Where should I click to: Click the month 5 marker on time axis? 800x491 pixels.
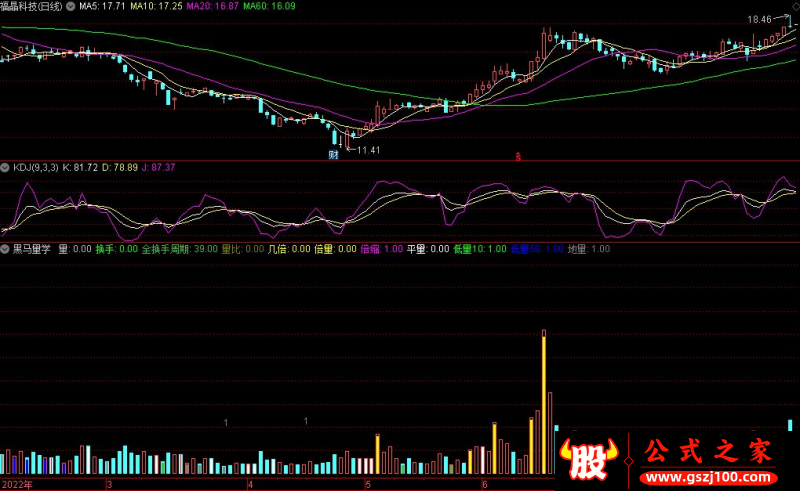coord(368,484)
